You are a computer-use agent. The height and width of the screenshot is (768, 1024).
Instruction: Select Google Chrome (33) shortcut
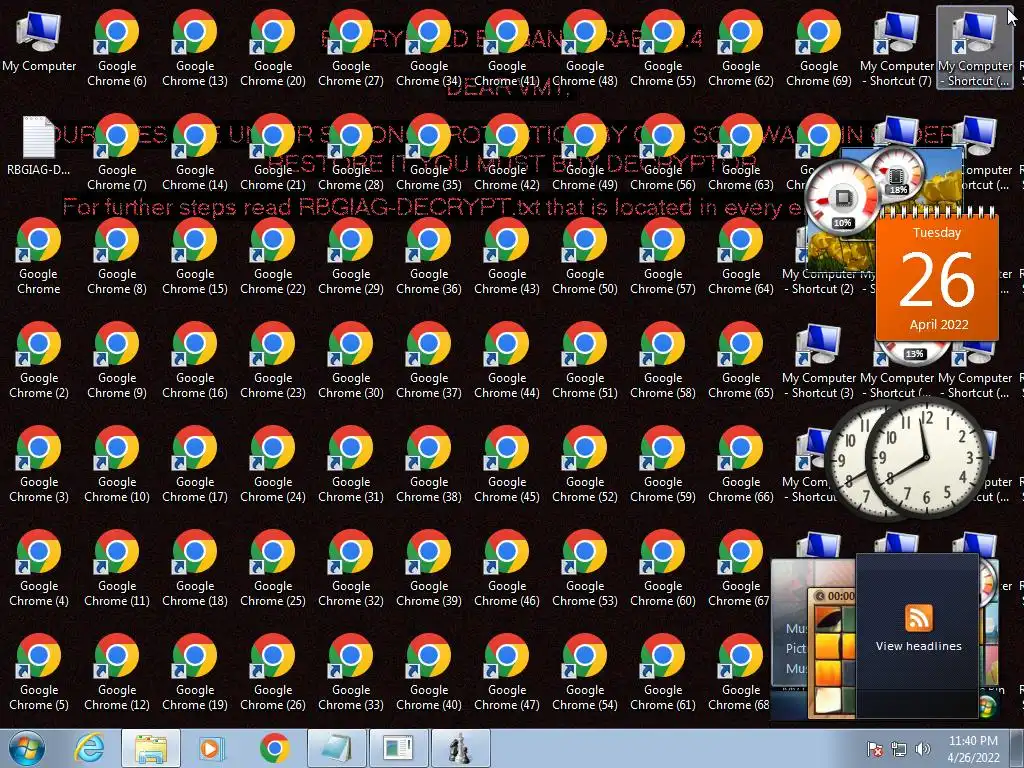pos(351,673)
